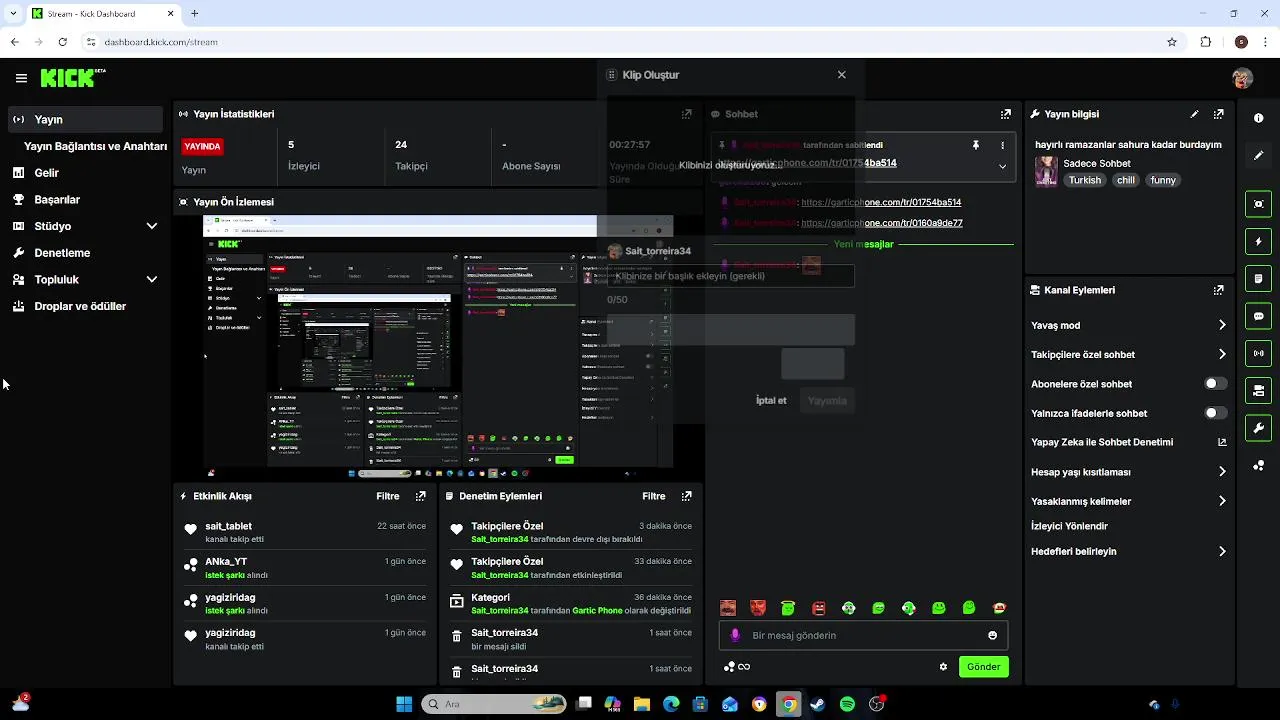The image size is (1280, 720).
Task: Click the Sadece Sohbet category thumbnail
Action: pos(1046,171)
